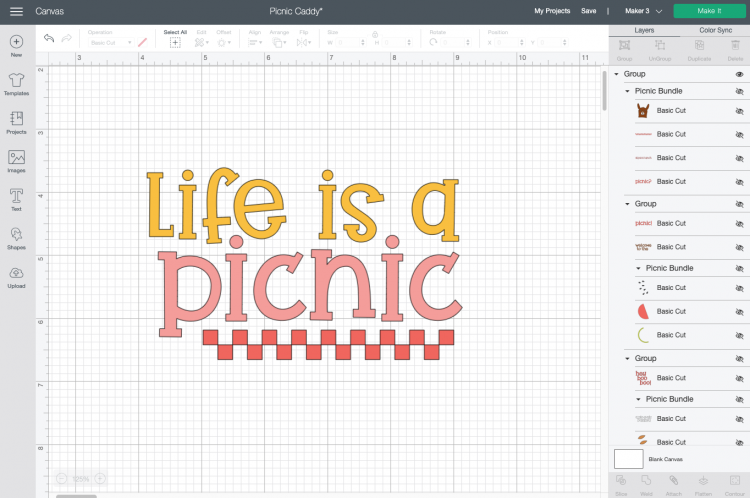Click the Canvas title label

[x=49, y=11]
